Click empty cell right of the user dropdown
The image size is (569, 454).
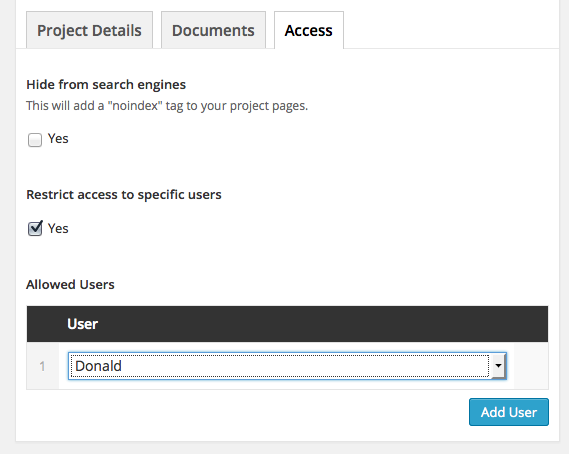point(531,366)
